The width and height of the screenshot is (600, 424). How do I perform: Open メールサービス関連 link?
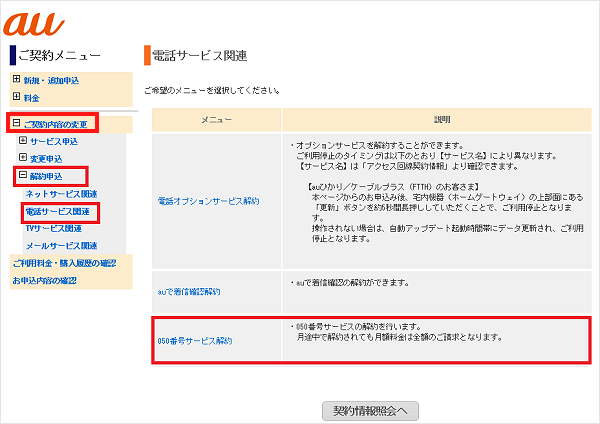[61, 245]
